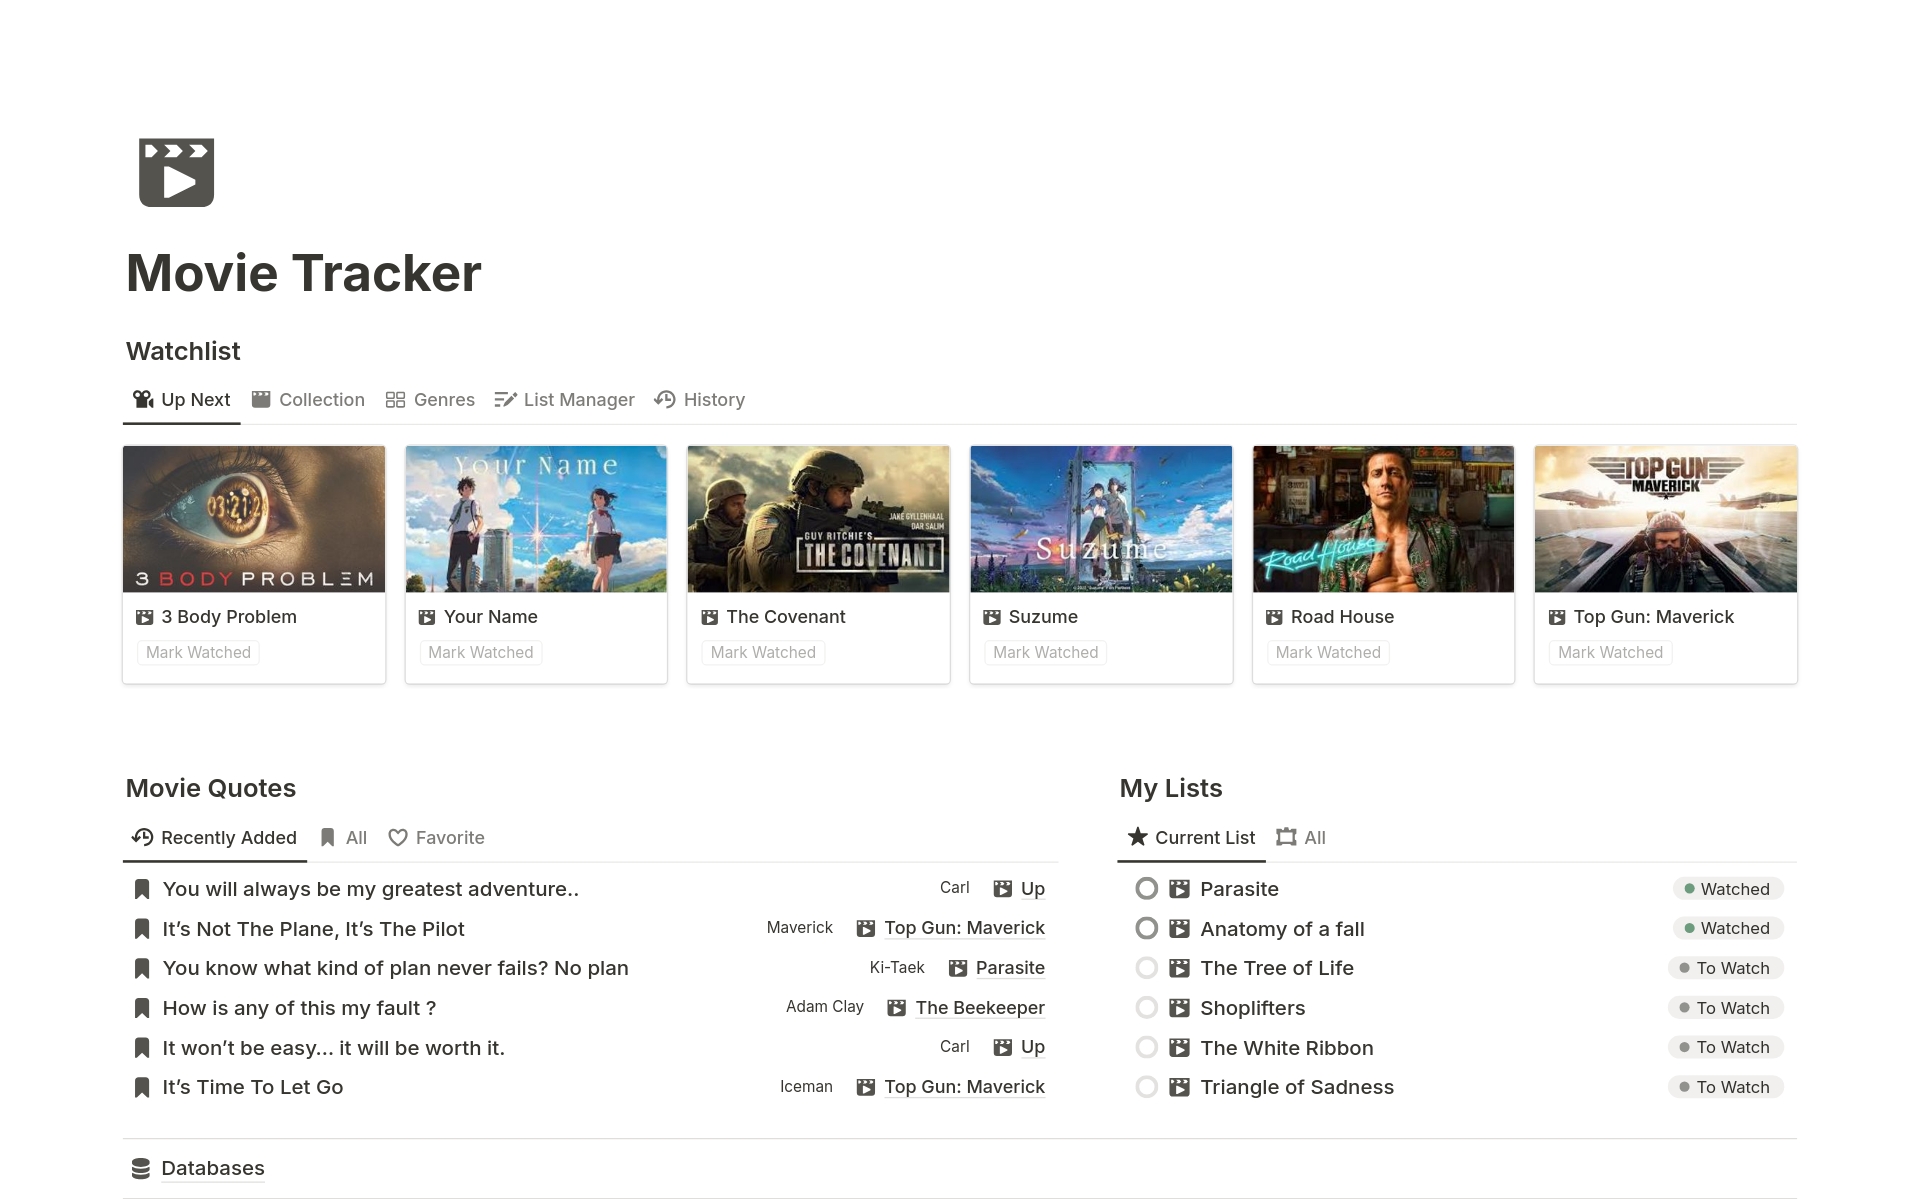Open the "All" tab in Movie Quotes
This screenshot has width=1920, height=1199.
tap(344, 837)
